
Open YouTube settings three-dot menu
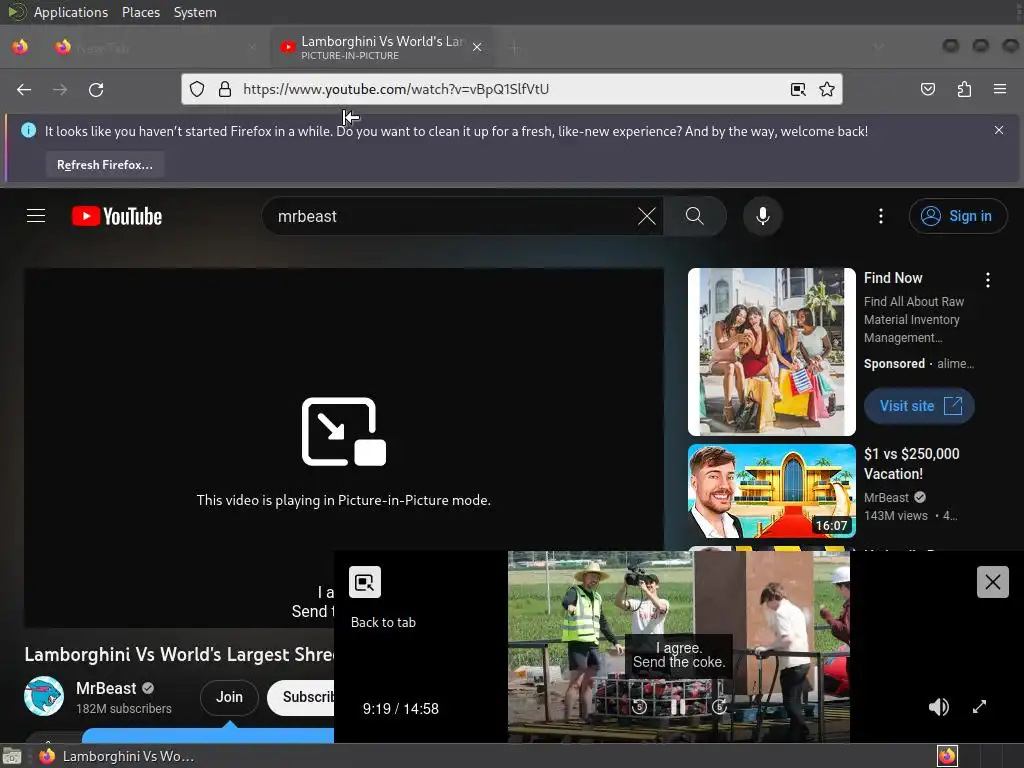coord(881,216)
